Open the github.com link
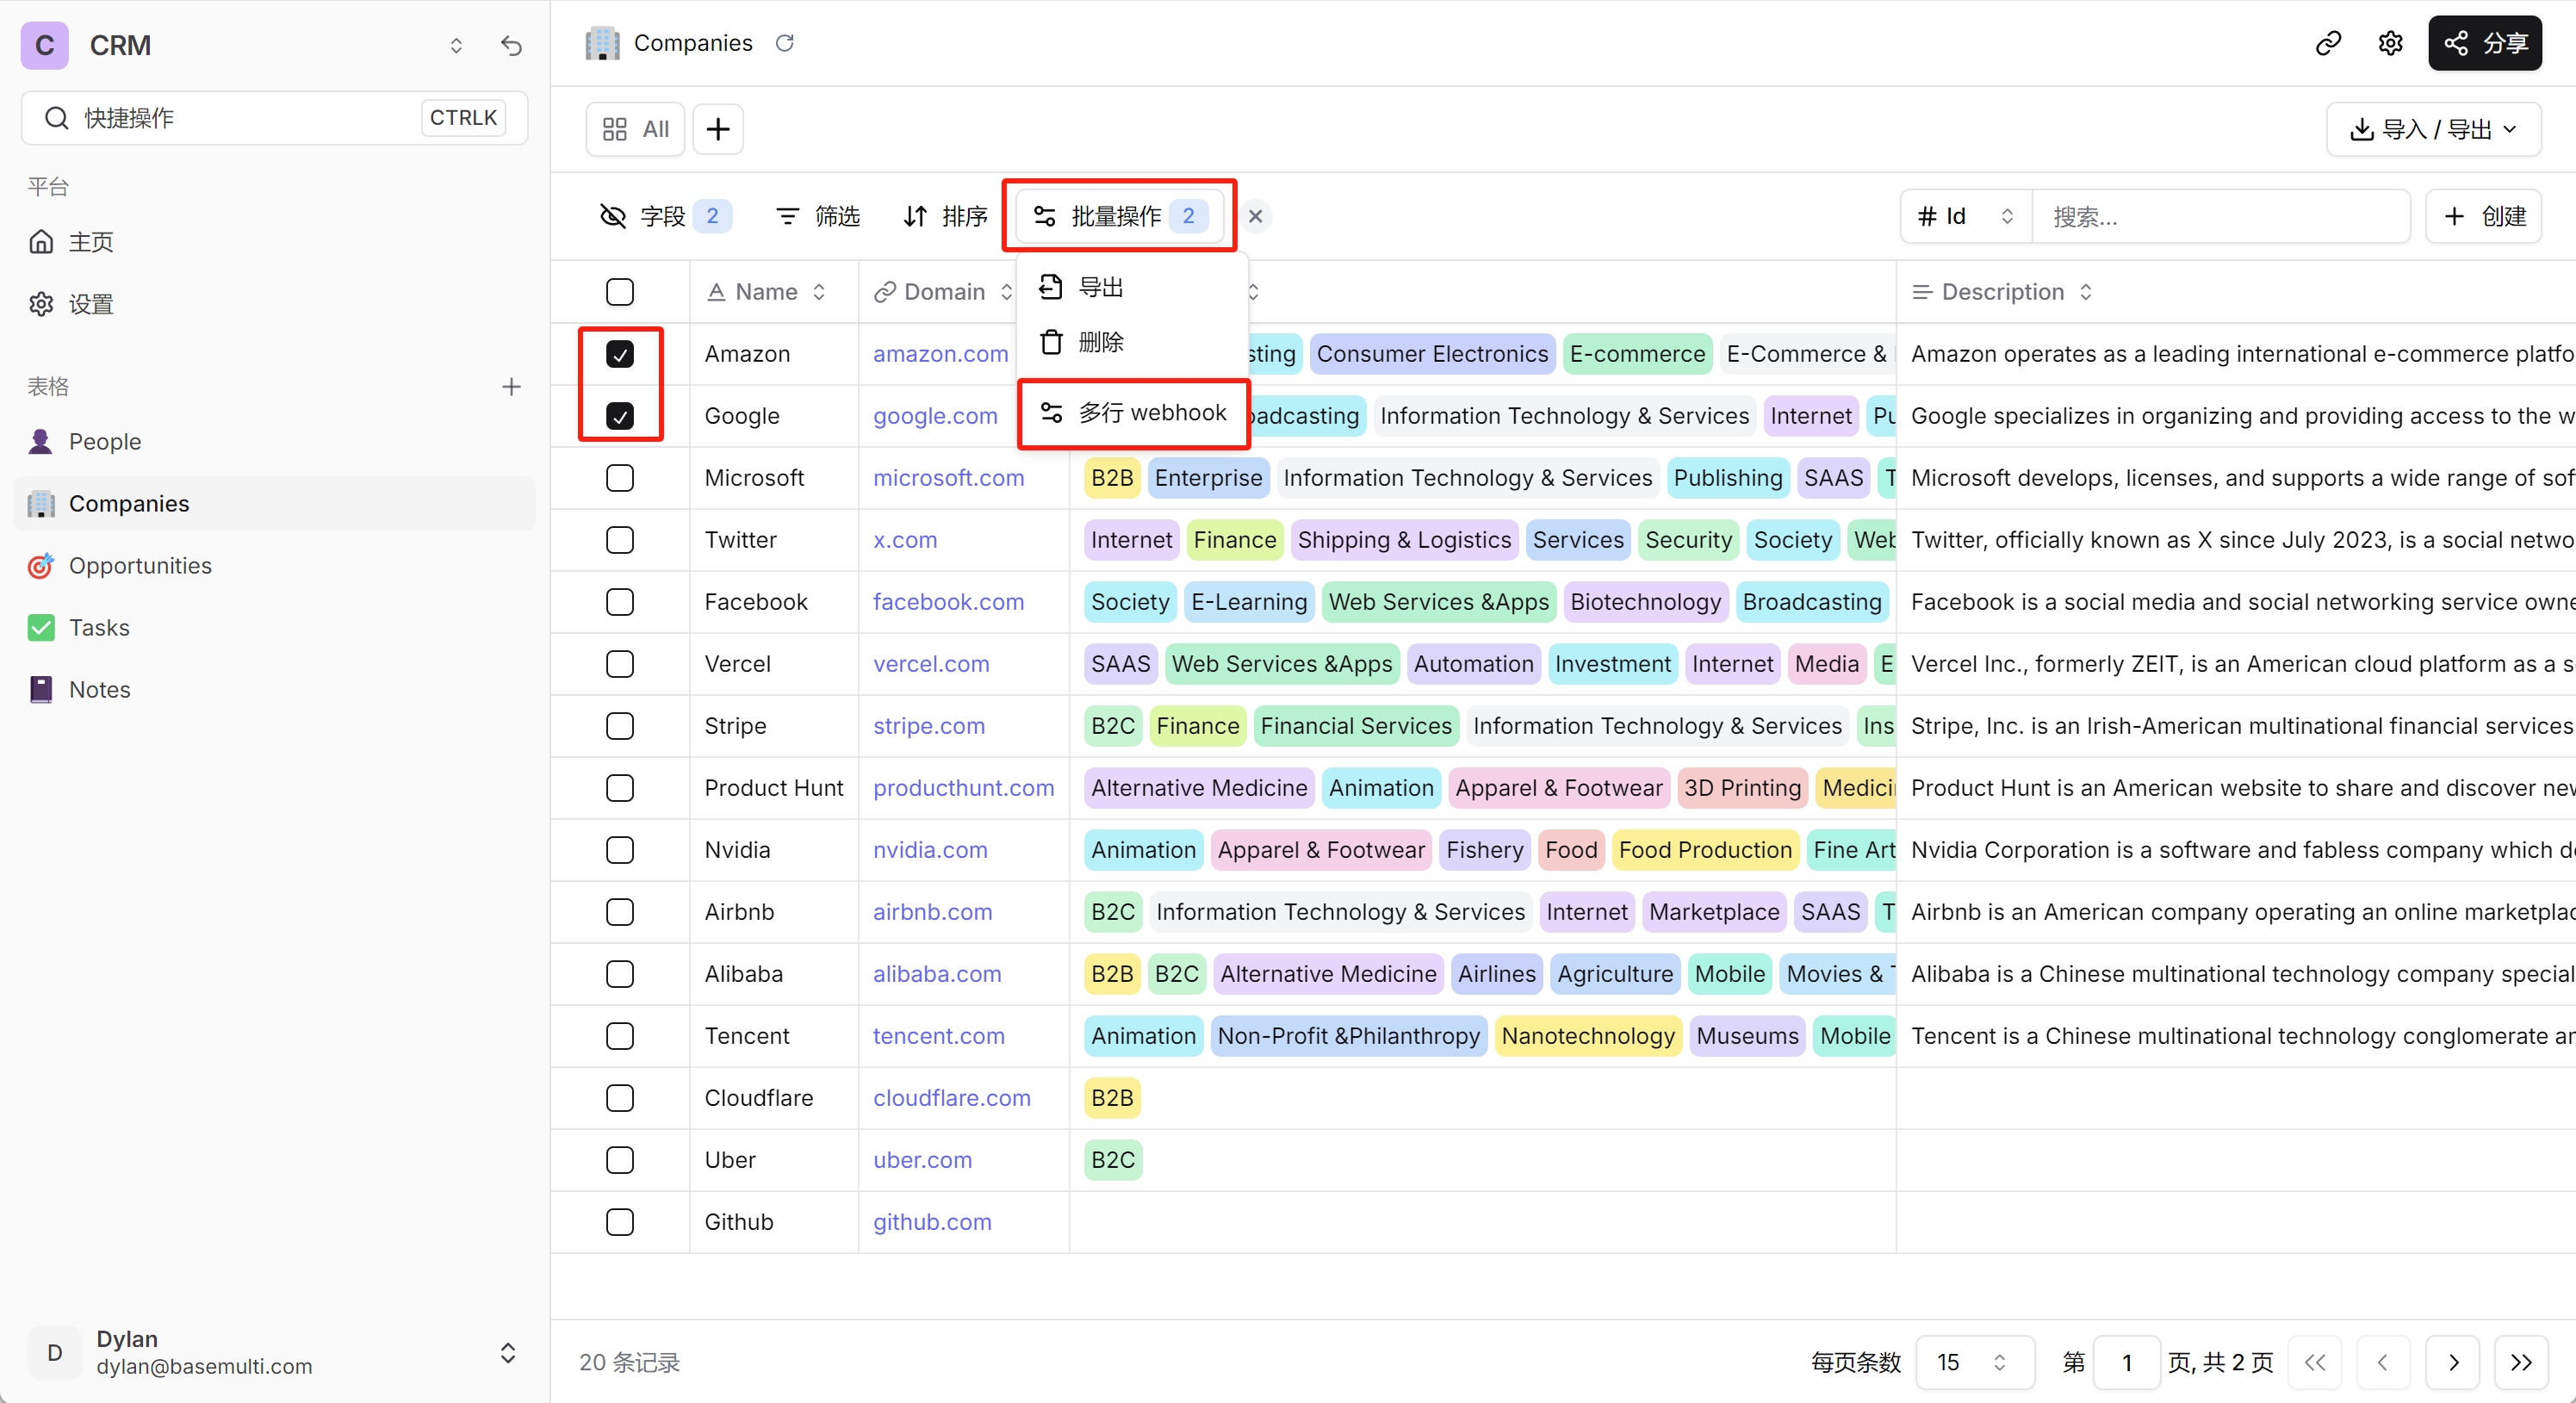 pos(932,1222)
